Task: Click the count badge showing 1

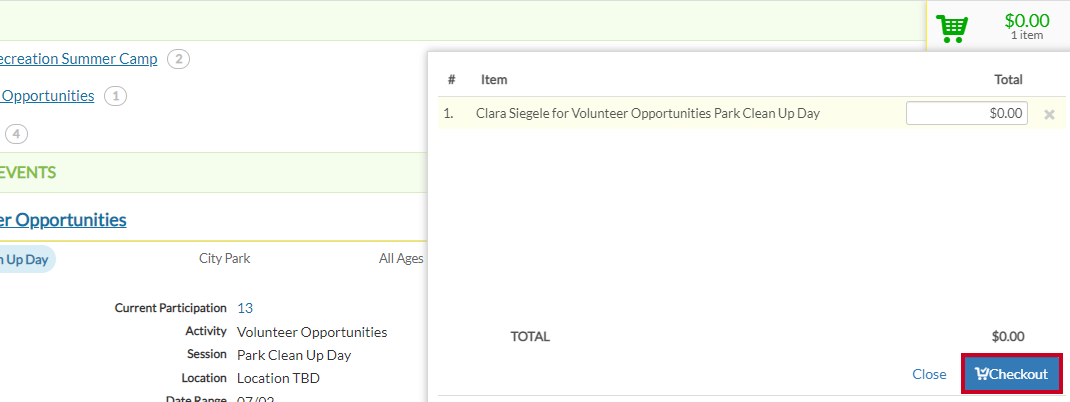Action: coord(115,96)
